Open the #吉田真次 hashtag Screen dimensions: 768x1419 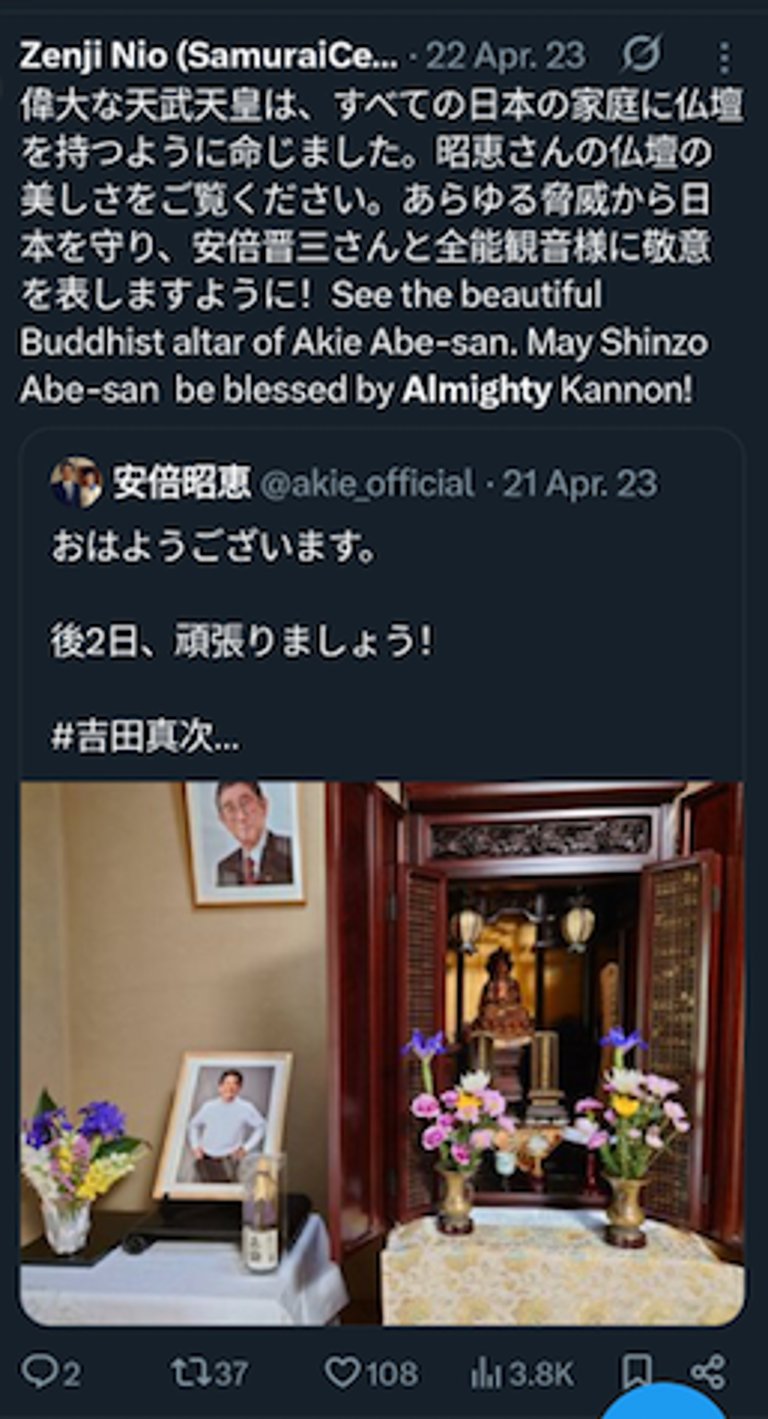pos(145,738)
